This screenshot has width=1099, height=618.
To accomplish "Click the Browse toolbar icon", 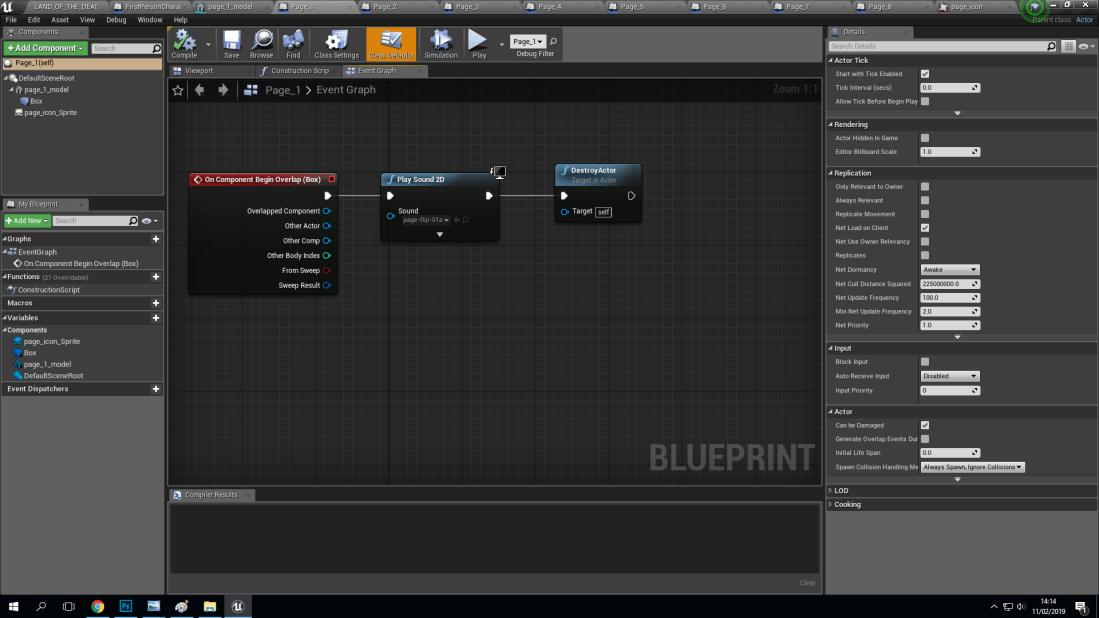I will (261, 44).
